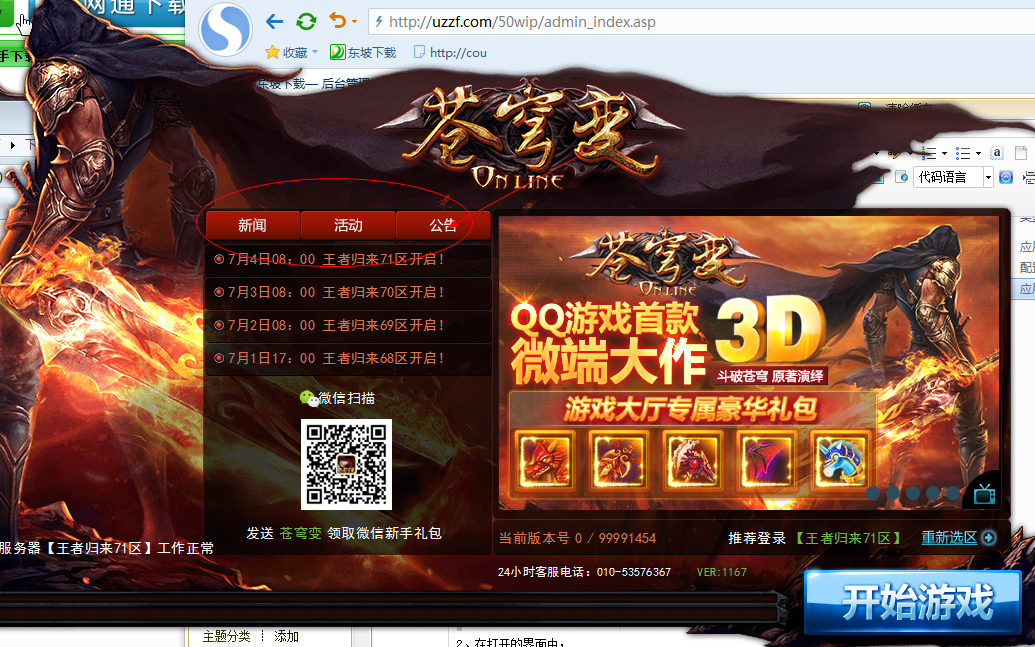Click the address bar showing uzzf.com URL
The image size is (1035, 647).
pos(701,22)
